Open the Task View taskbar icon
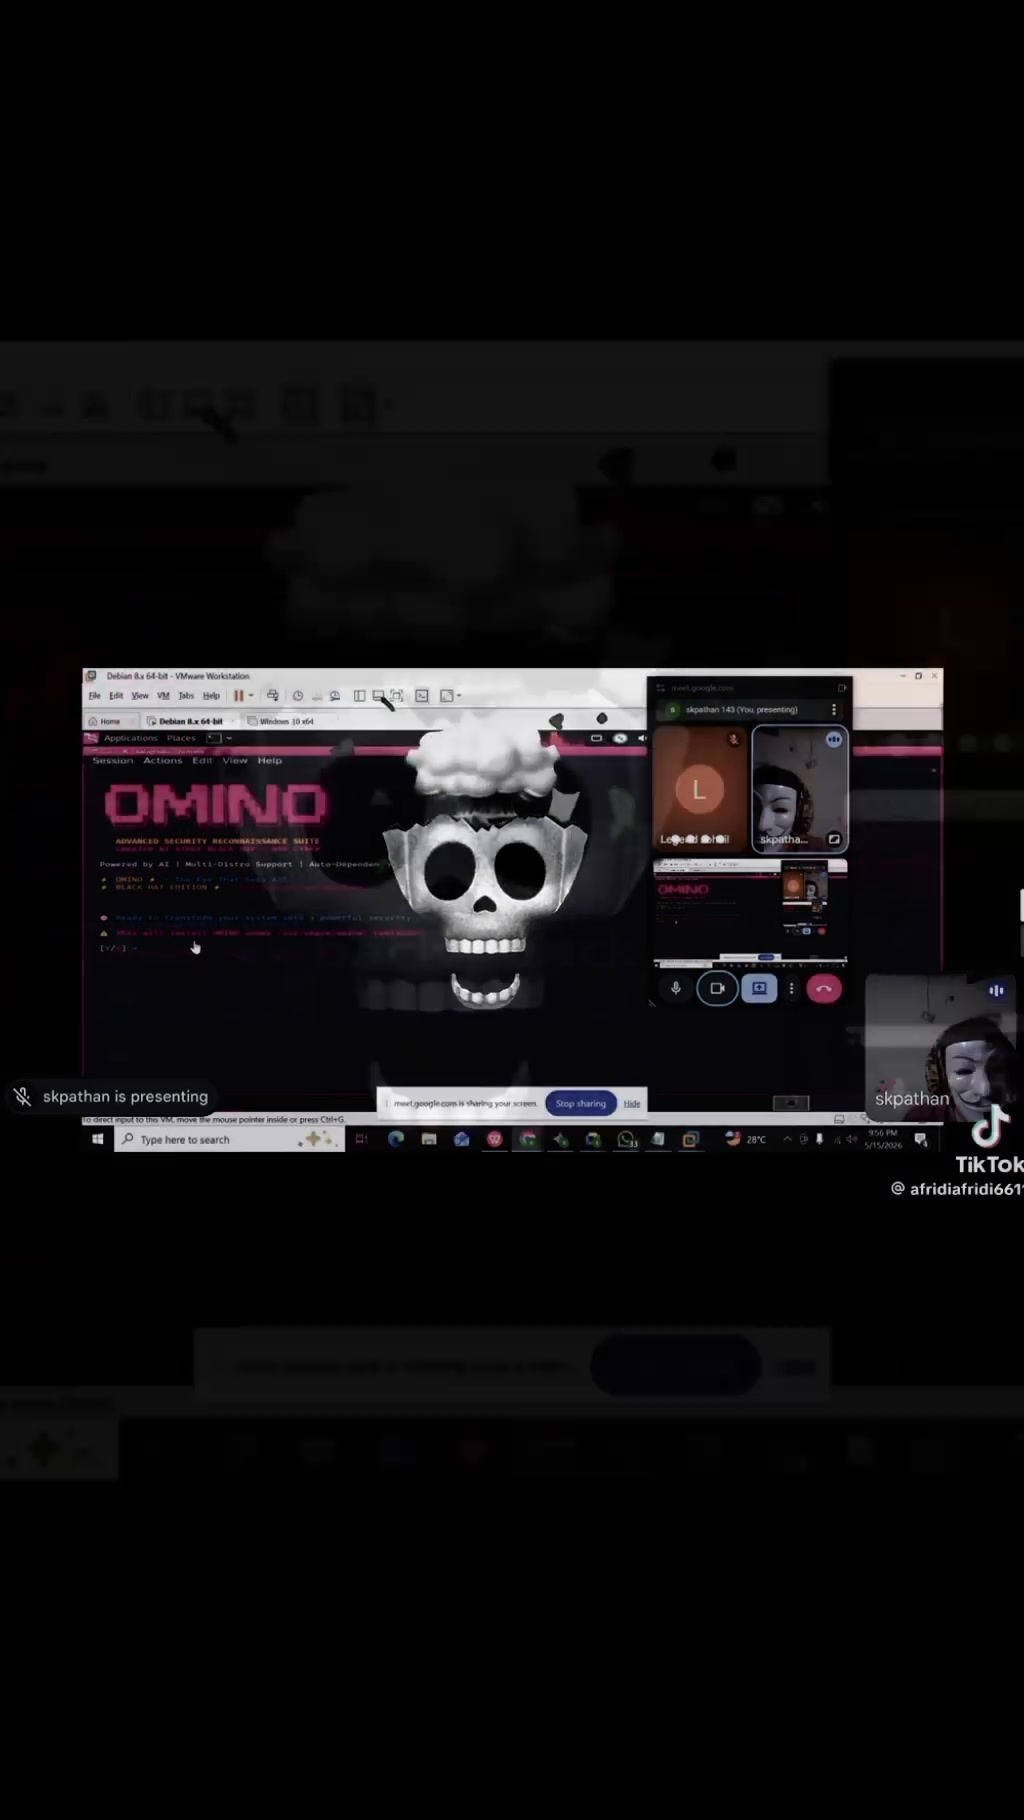The image size is (1024, 1820). point(362,1139)
